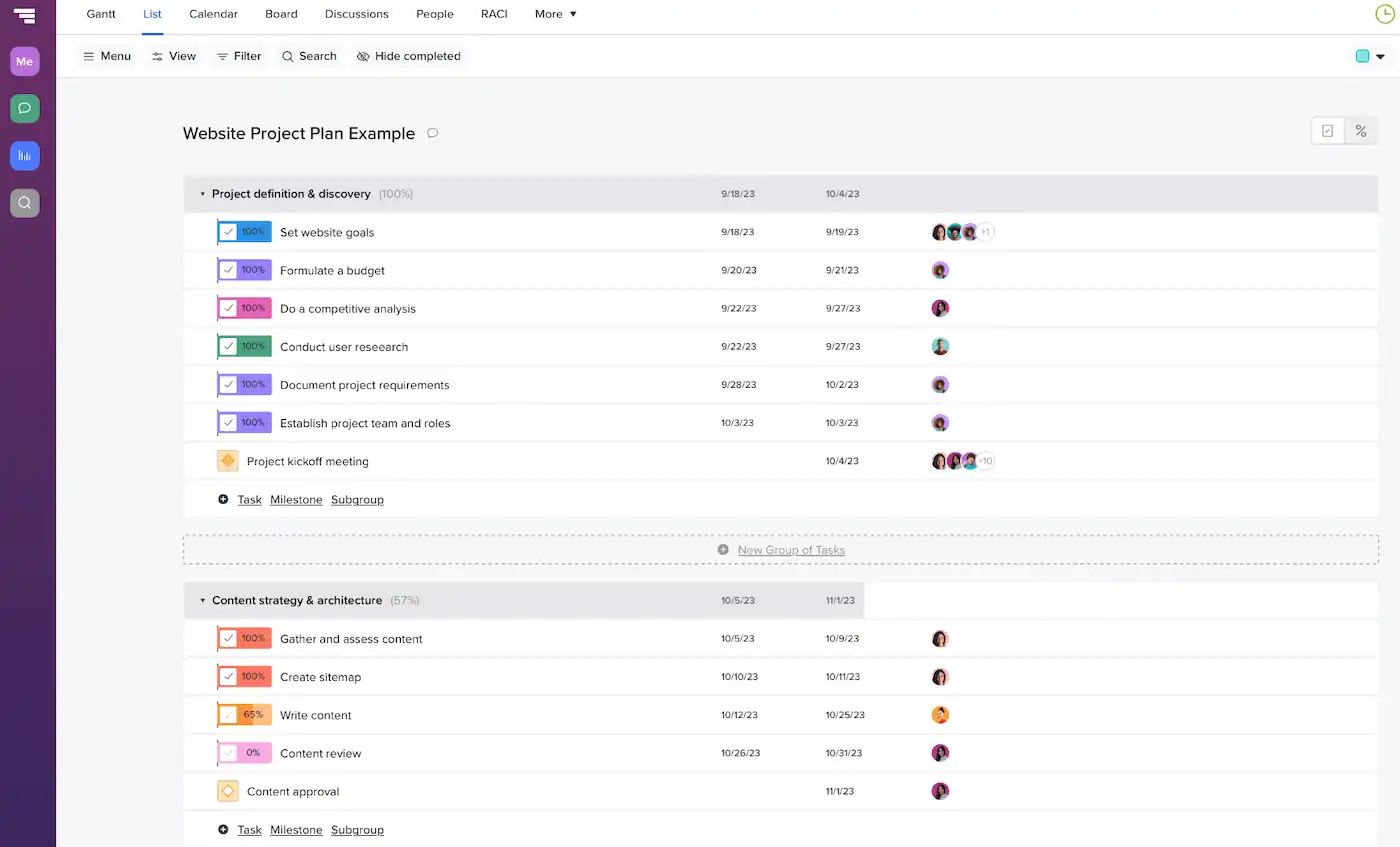Screen dimensions: 1400x847
Task: Switch to percentage progress view mode
Action: 1361,130
